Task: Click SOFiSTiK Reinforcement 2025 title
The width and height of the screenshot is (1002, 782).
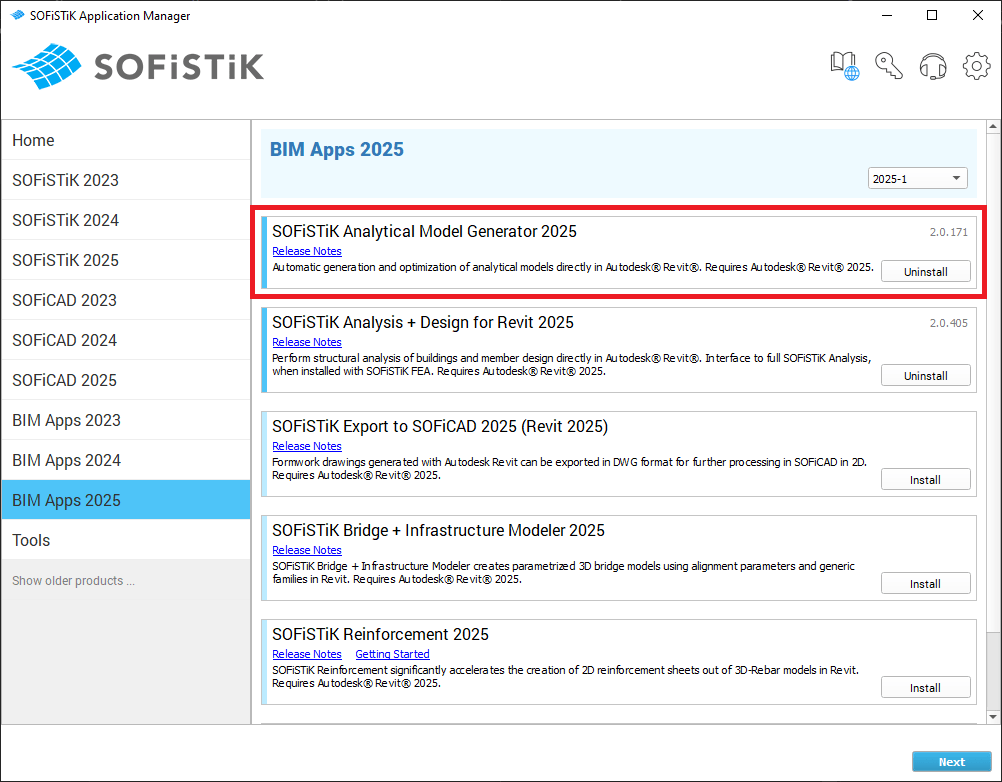Action: tap(380, 634)
